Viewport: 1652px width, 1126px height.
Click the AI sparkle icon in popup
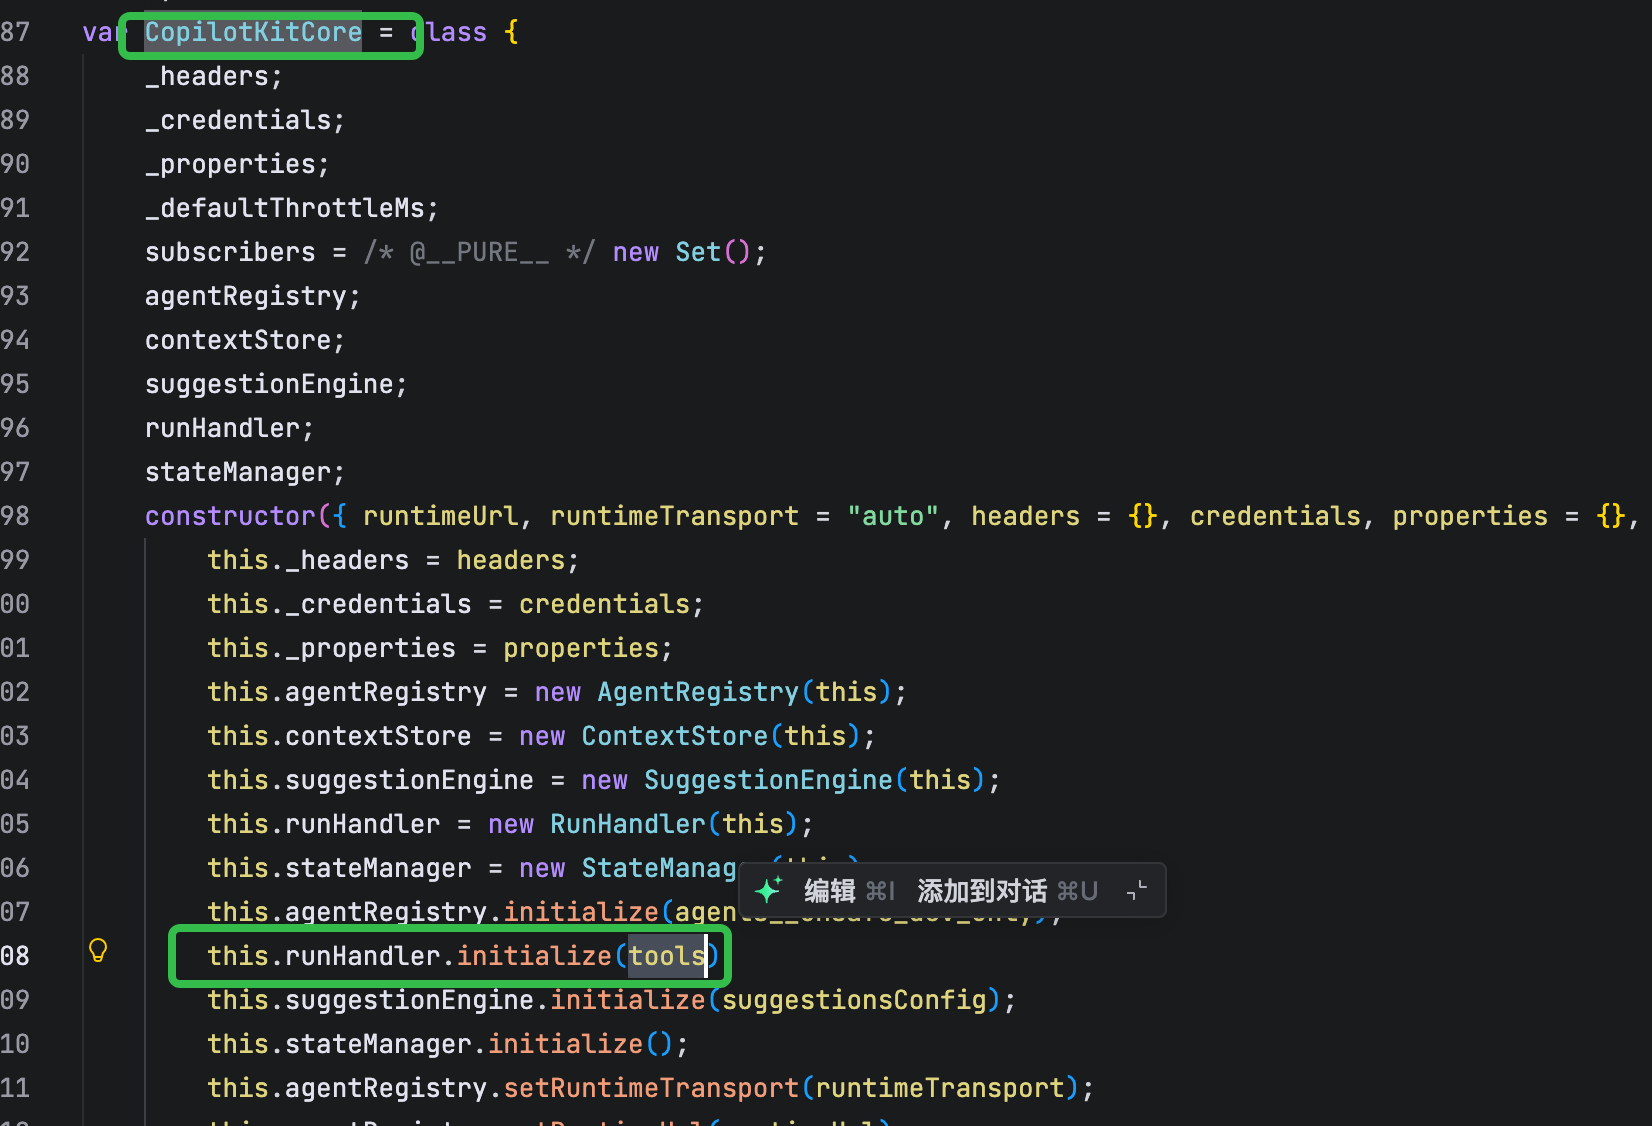pyautogui.click(x=768, y=890)
